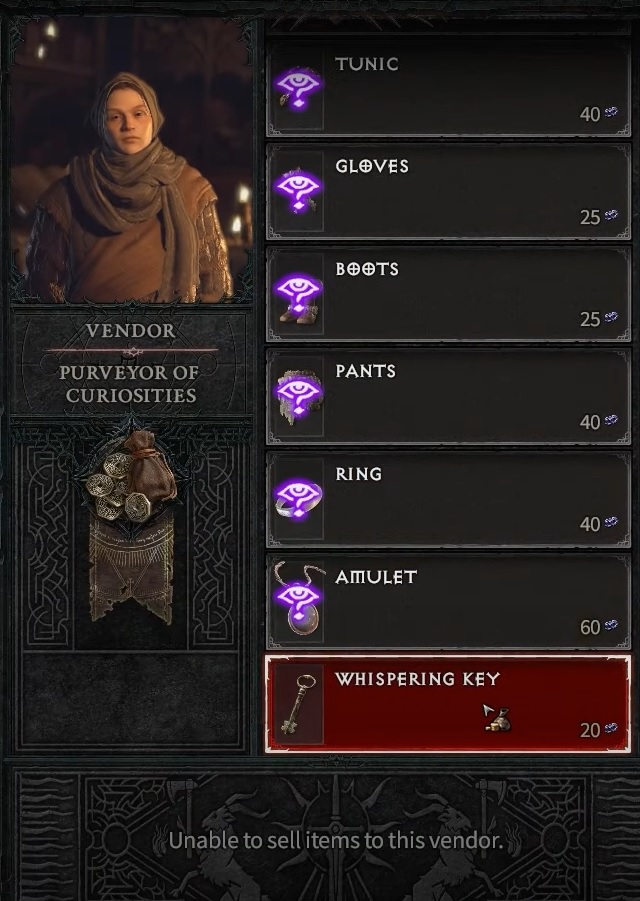This screenshot has width=640, height=901.
Task: Click the 60 obol price on Amulet
Action: tap(590, 627)
